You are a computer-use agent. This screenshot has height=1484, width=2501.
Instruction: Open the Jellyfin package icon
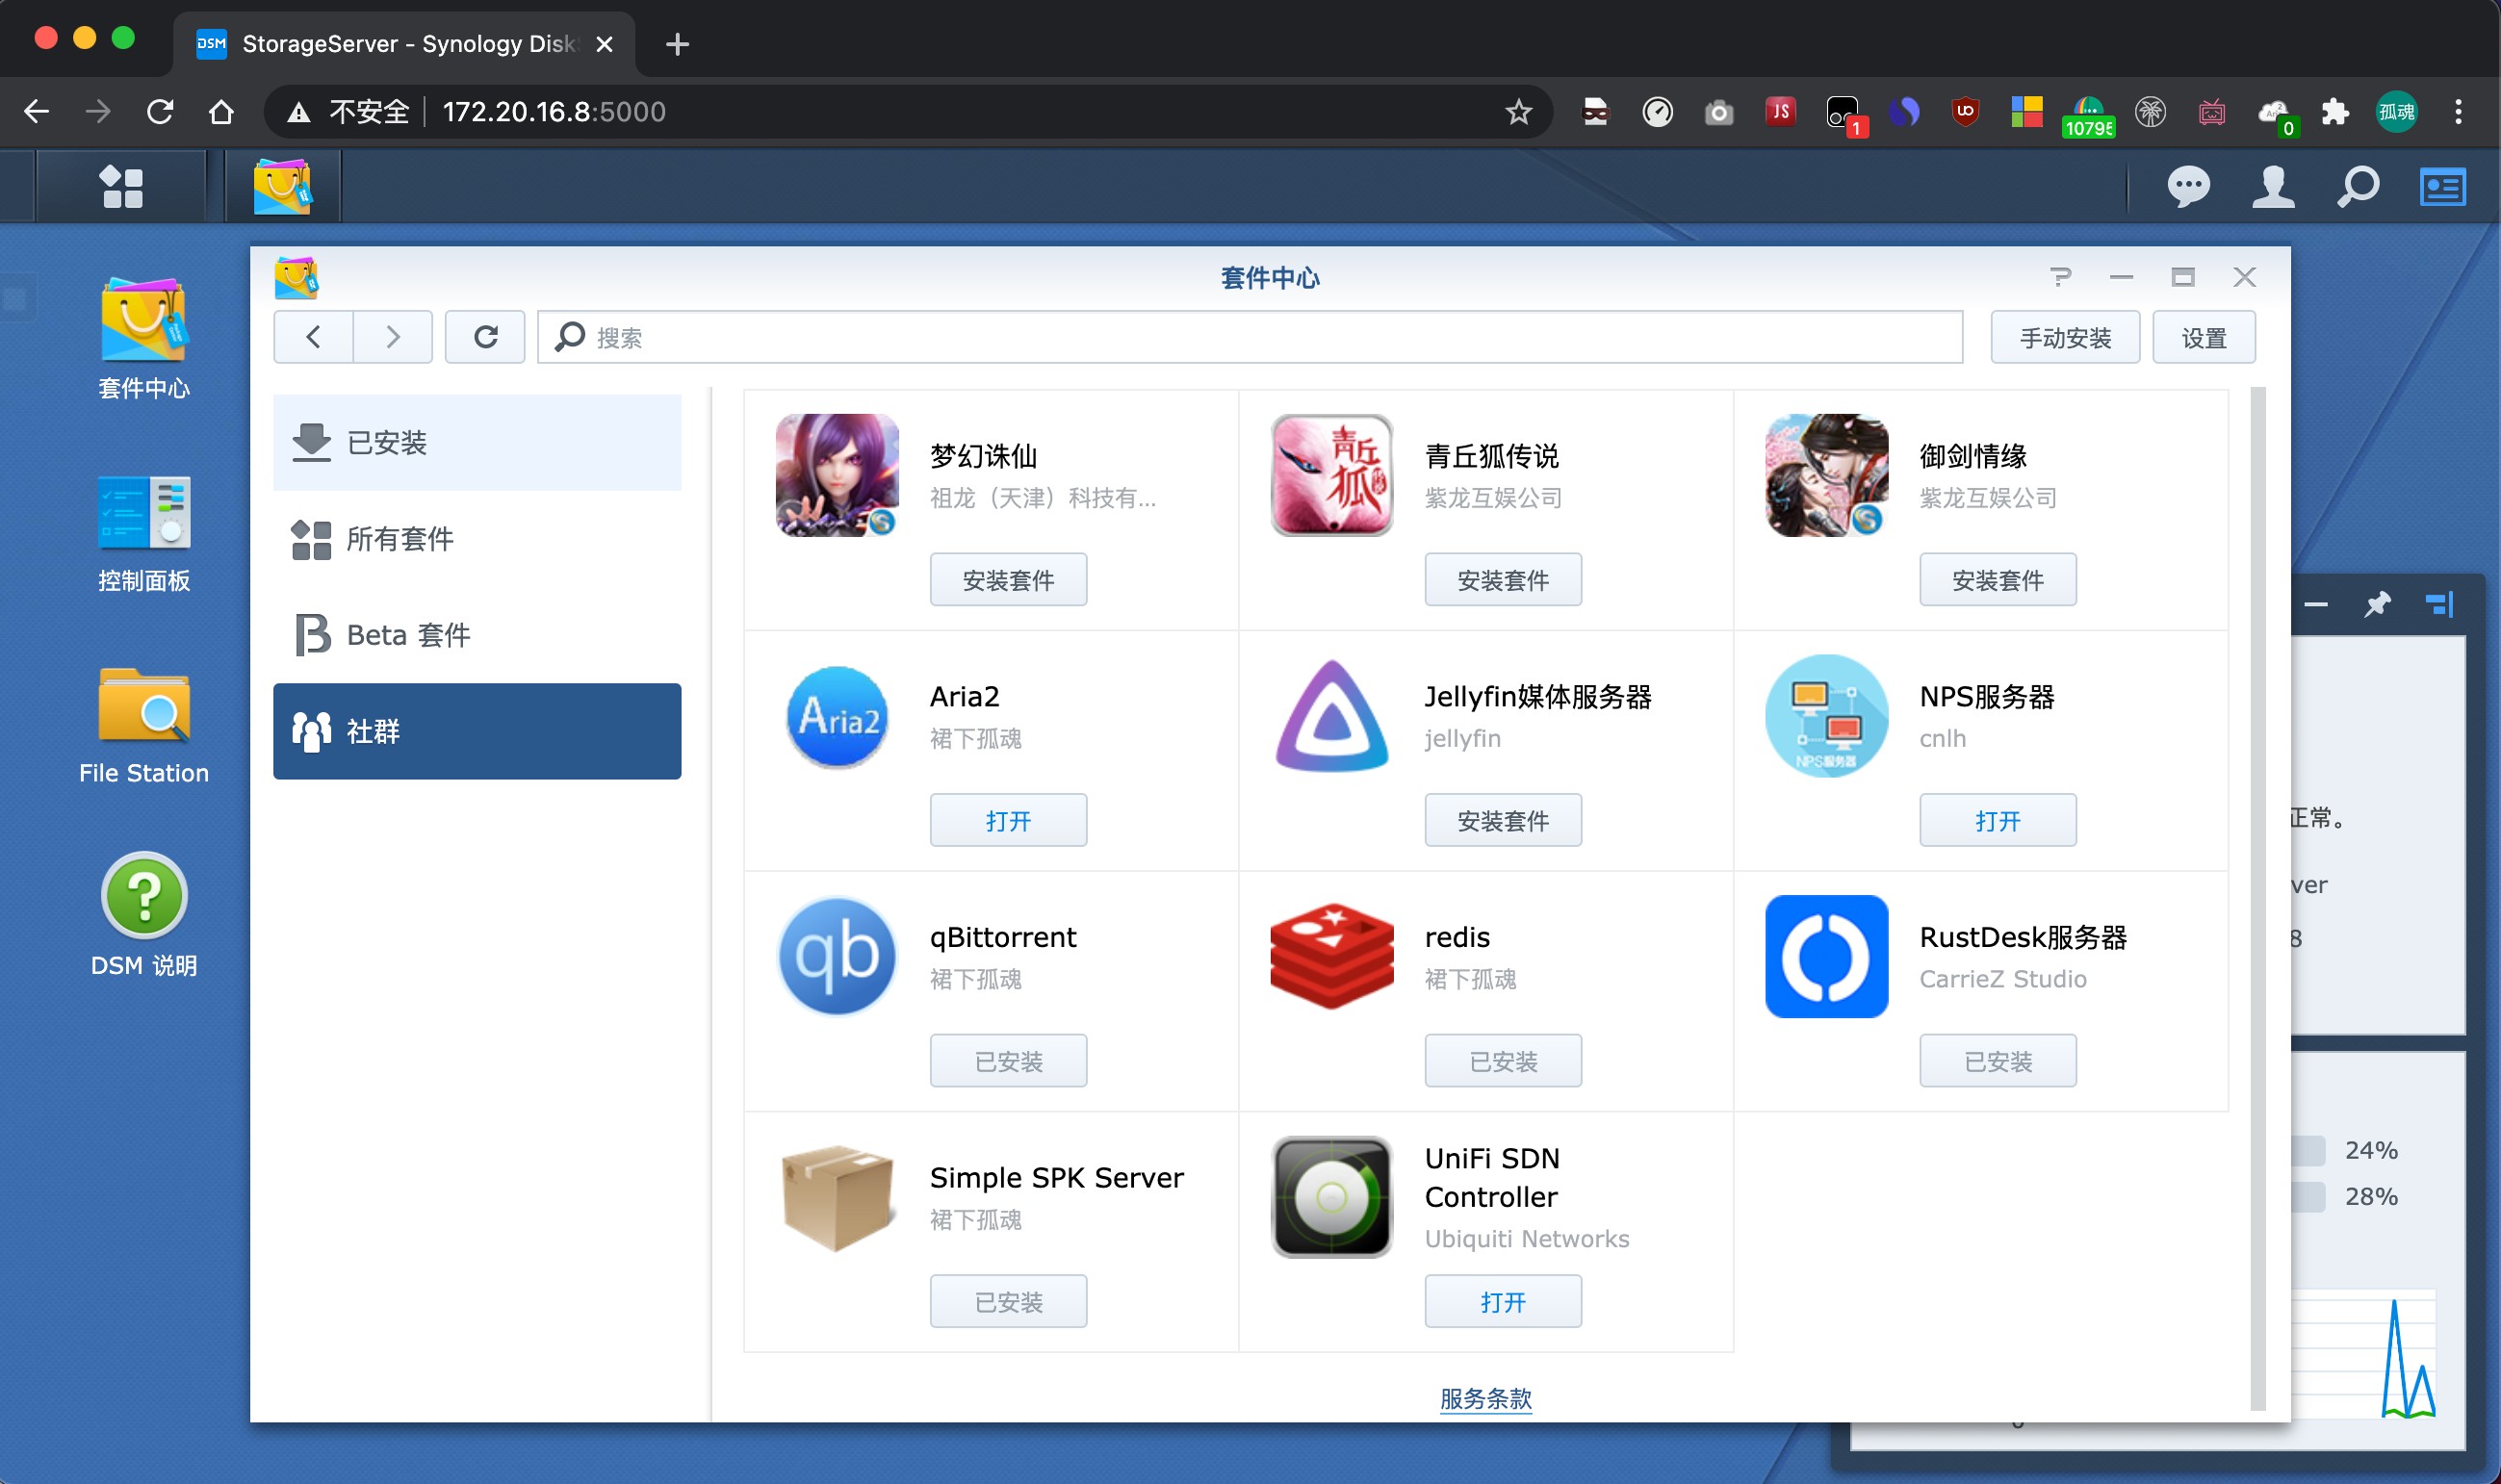pos(1331,716)
